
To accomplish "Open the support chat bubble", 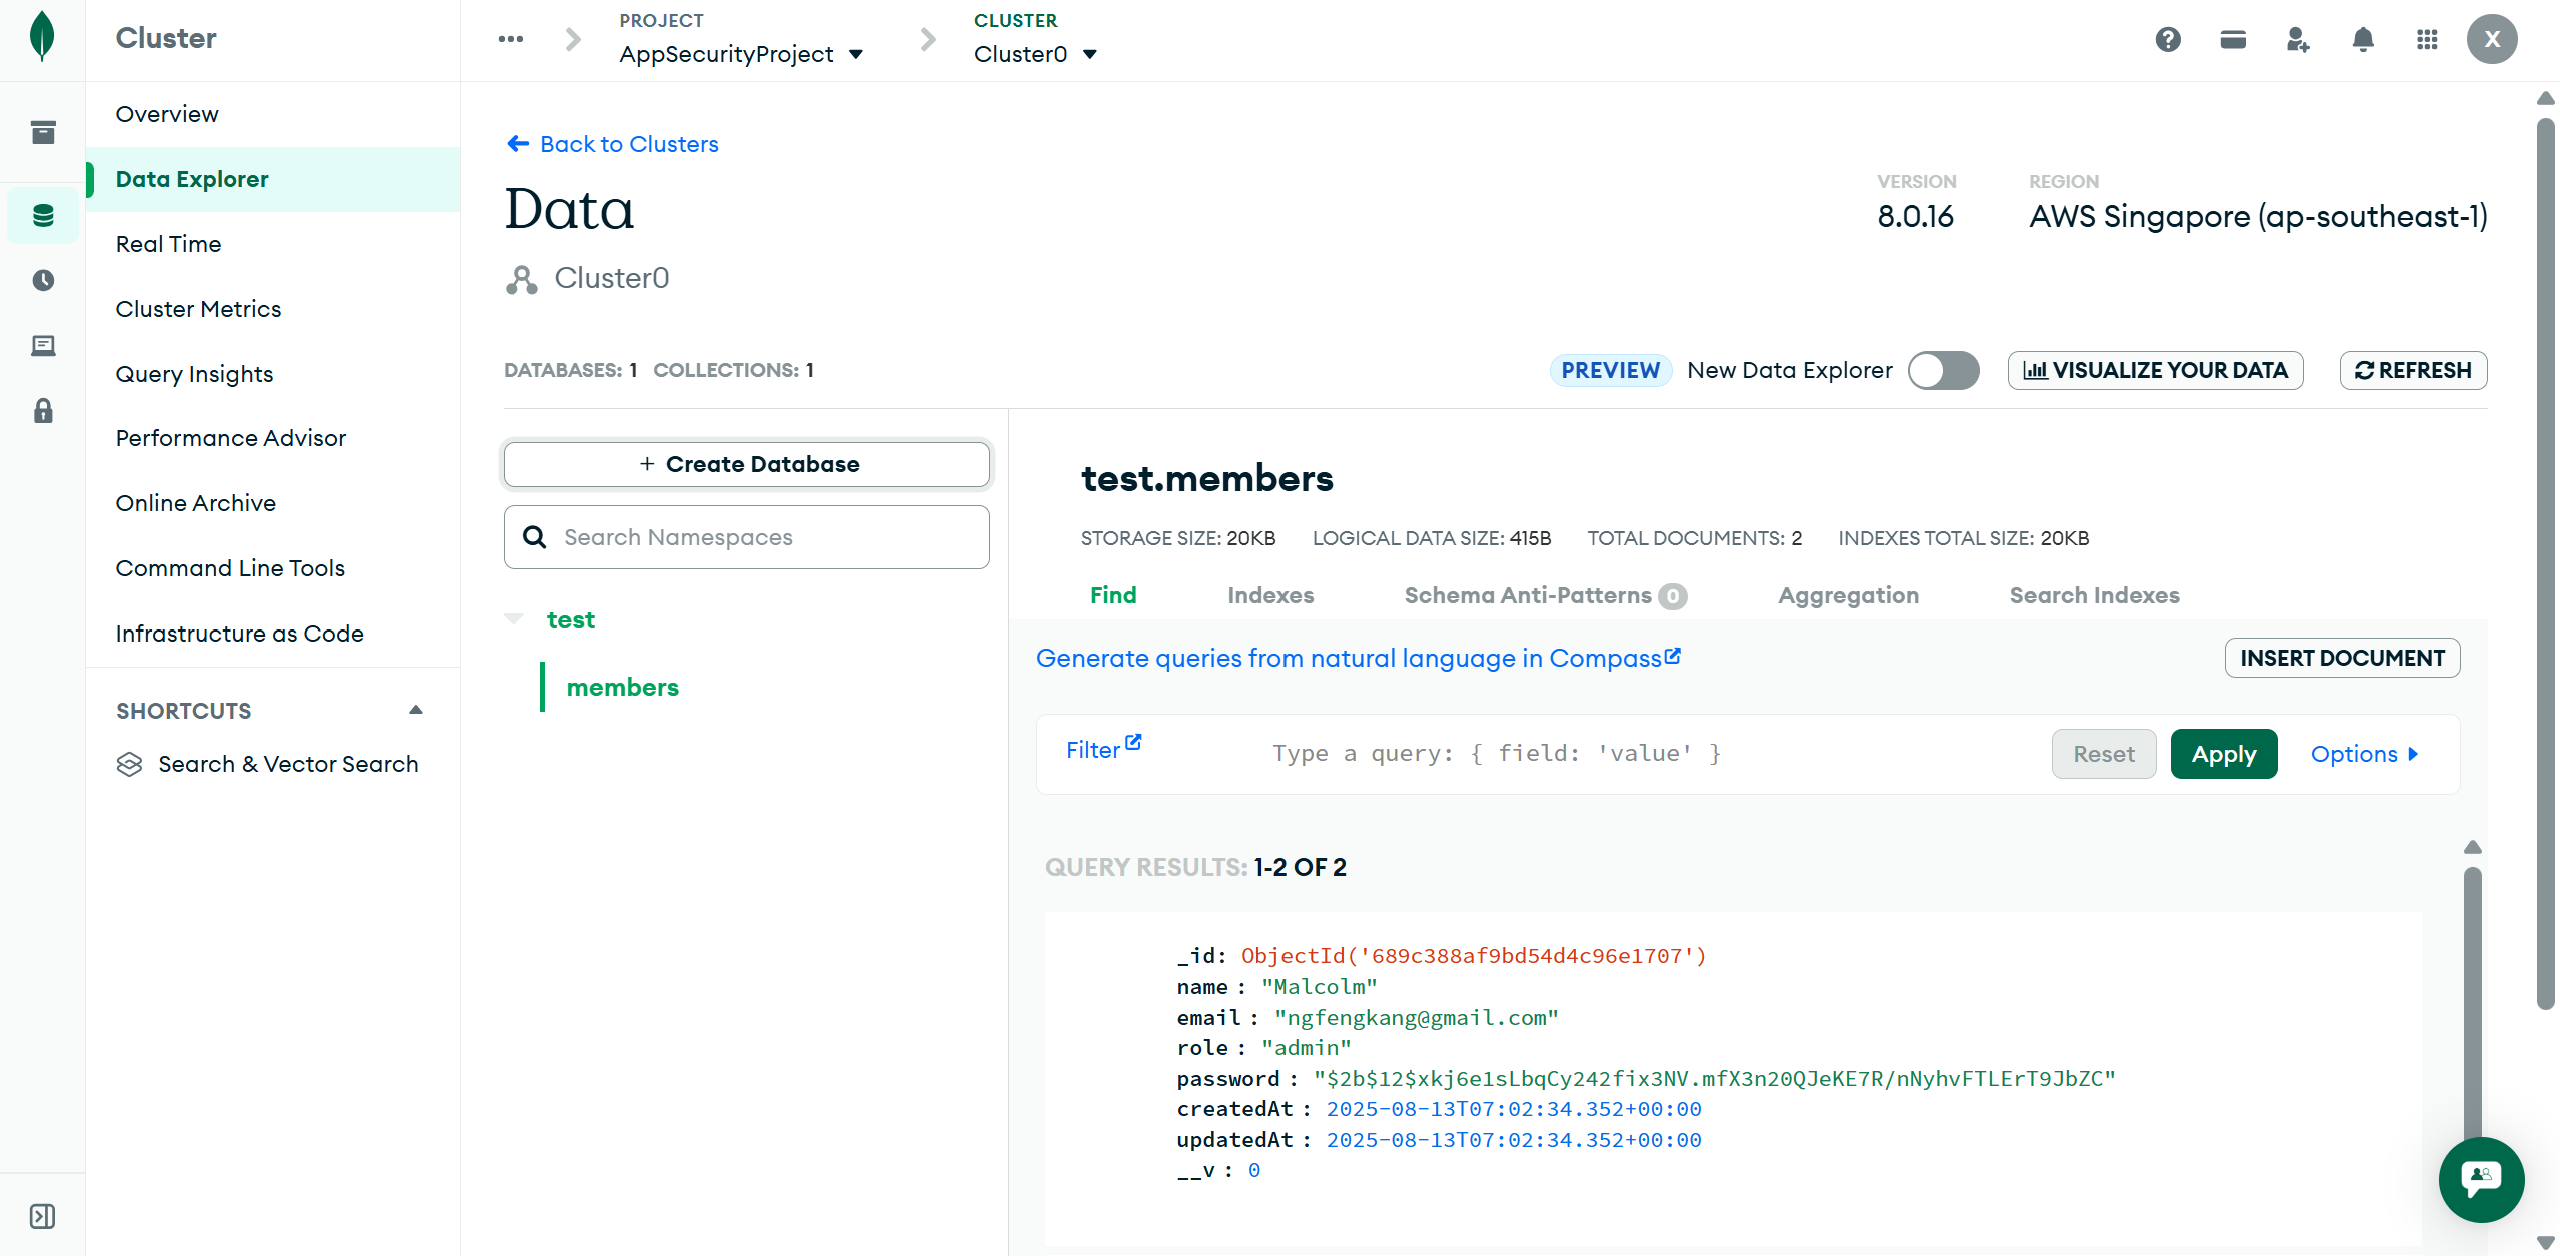I will click(x=2482, y=1180).
